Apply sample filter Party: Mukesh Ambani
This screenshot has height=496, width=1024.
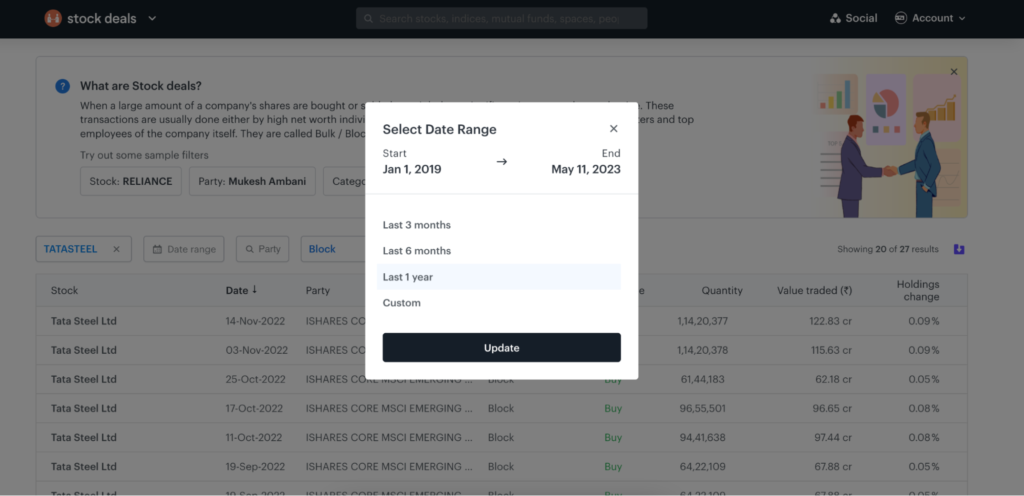click(x=252, y=181)
